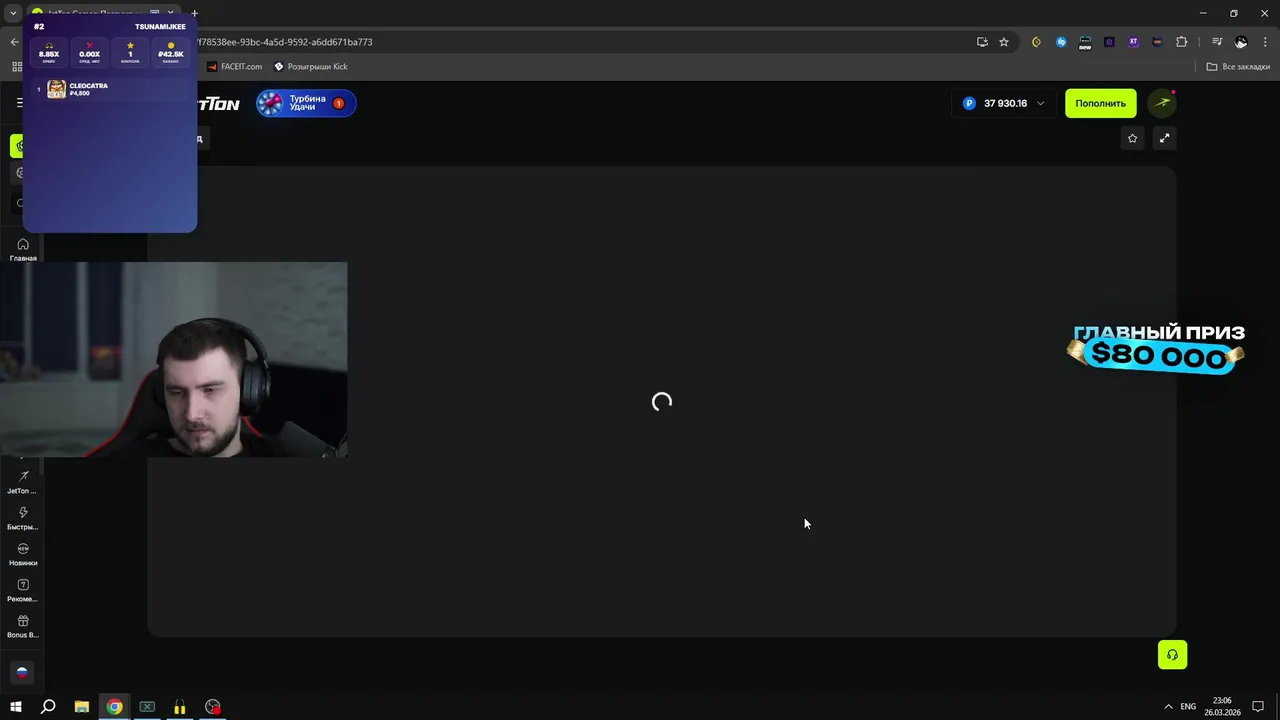Open Новинки in the sidebar

coord(23,554)
